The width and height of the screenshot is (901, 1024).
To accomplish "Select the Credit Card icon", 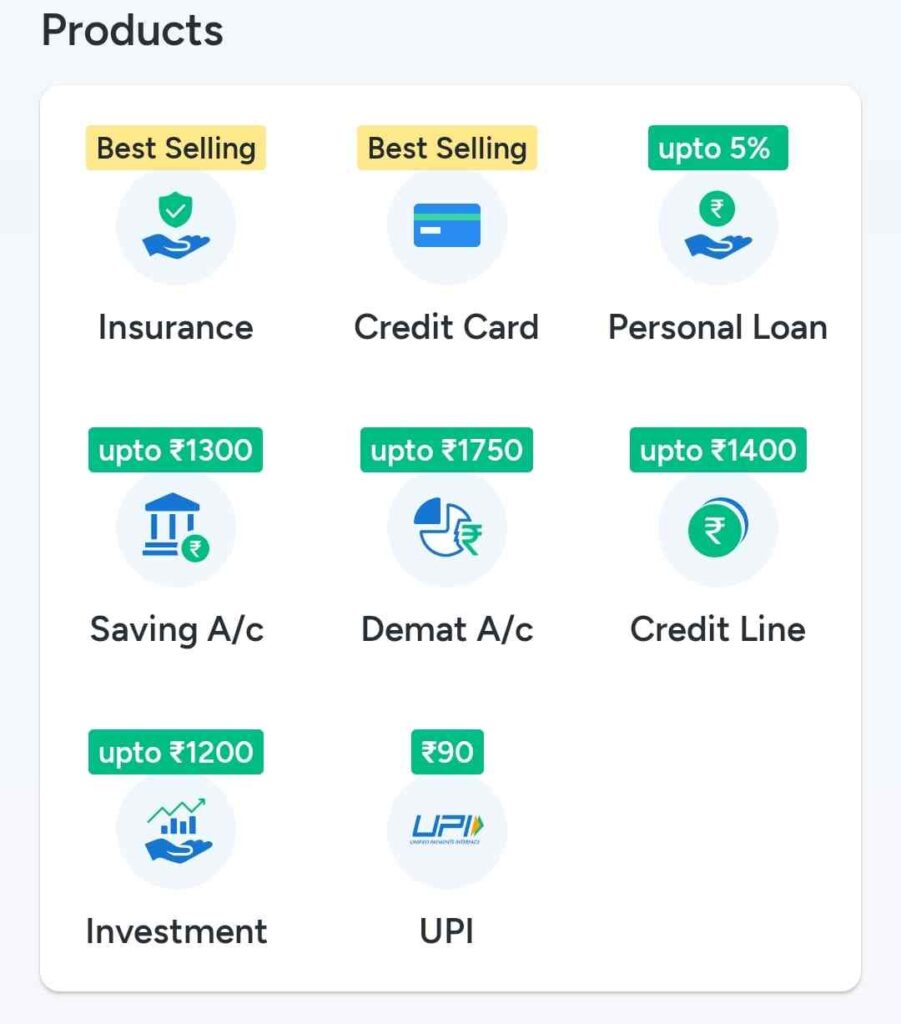I will 447,226.
